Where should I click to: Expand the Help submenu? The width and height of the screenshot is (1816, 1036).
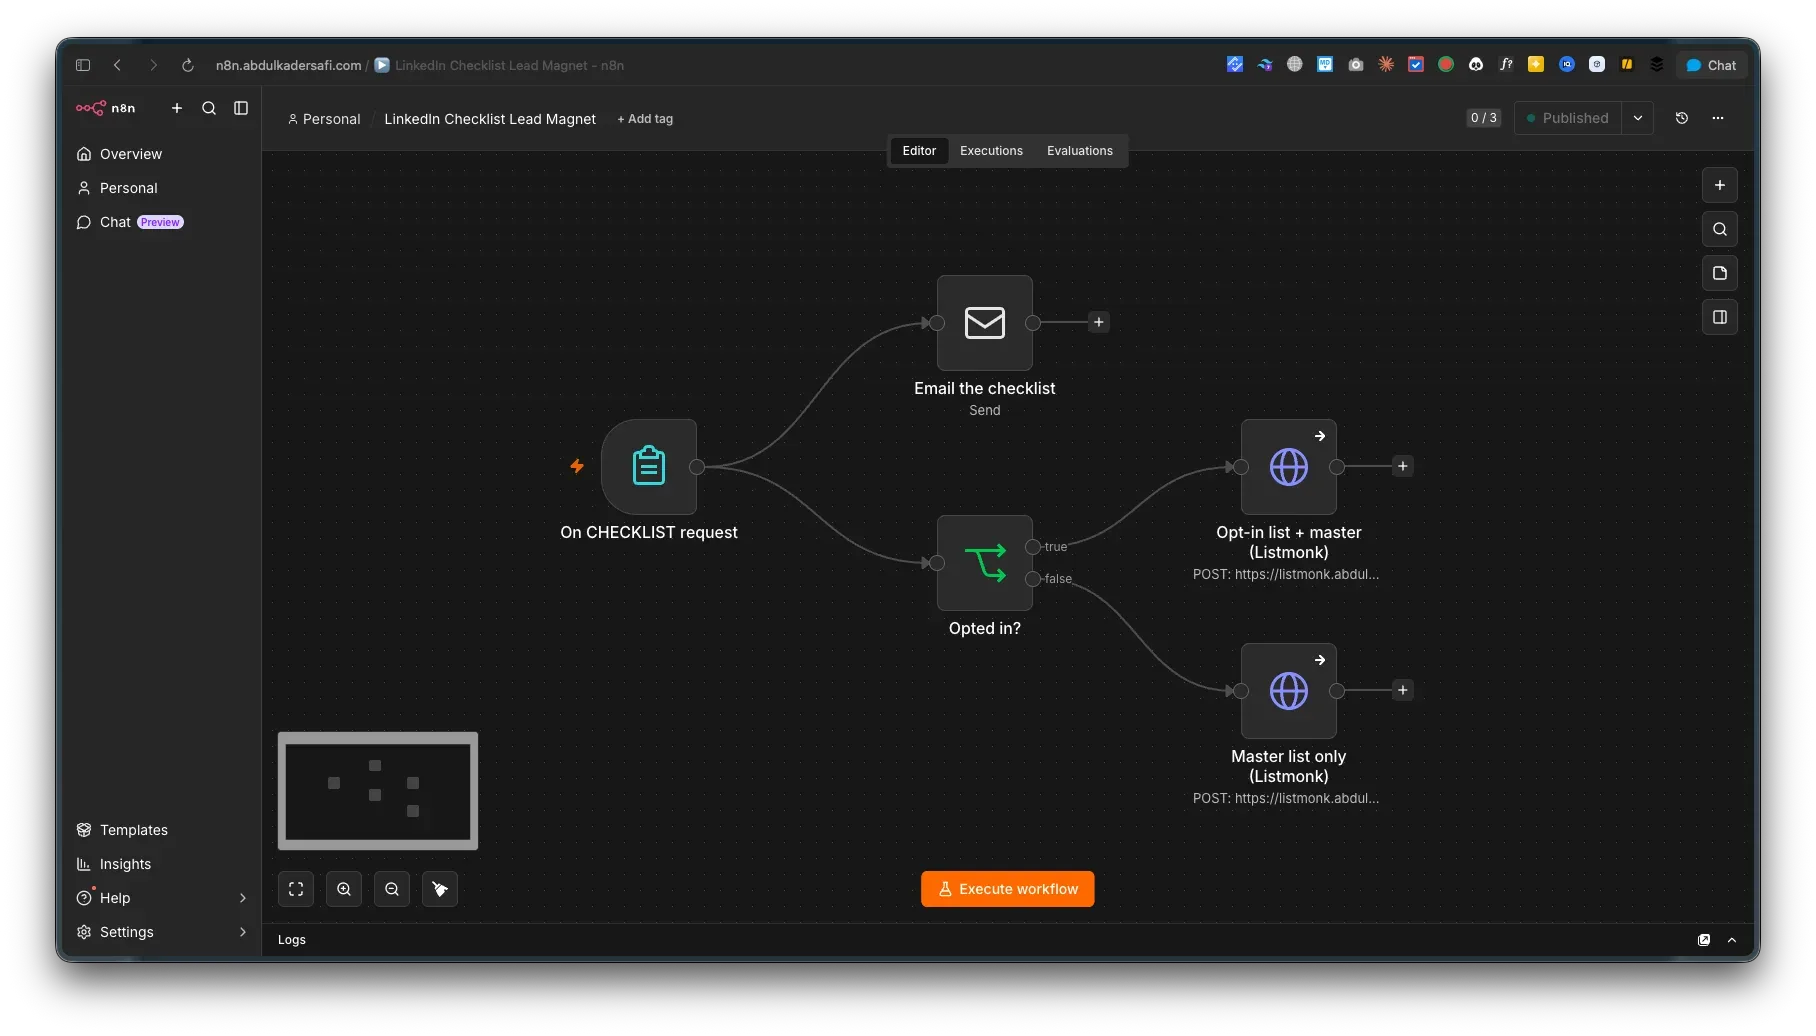coord(242,898)
